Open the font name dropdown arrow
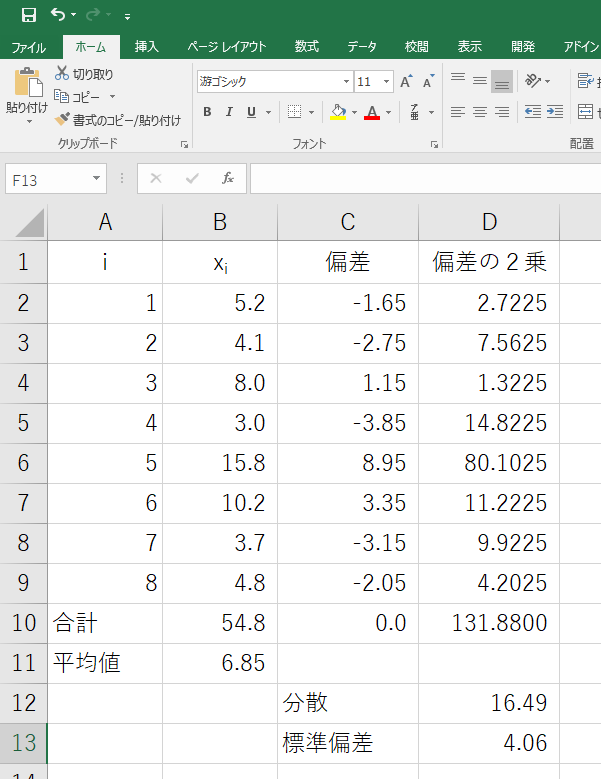Viewport: 601px width, 779px height. point(347,81)
